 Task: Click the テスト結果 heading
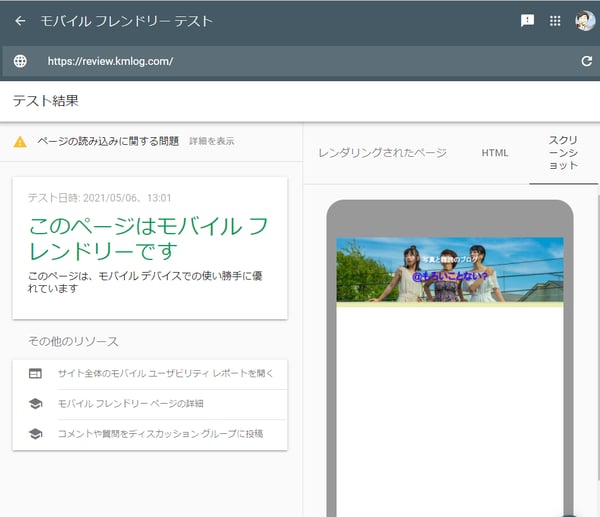[x=46, y=101]
